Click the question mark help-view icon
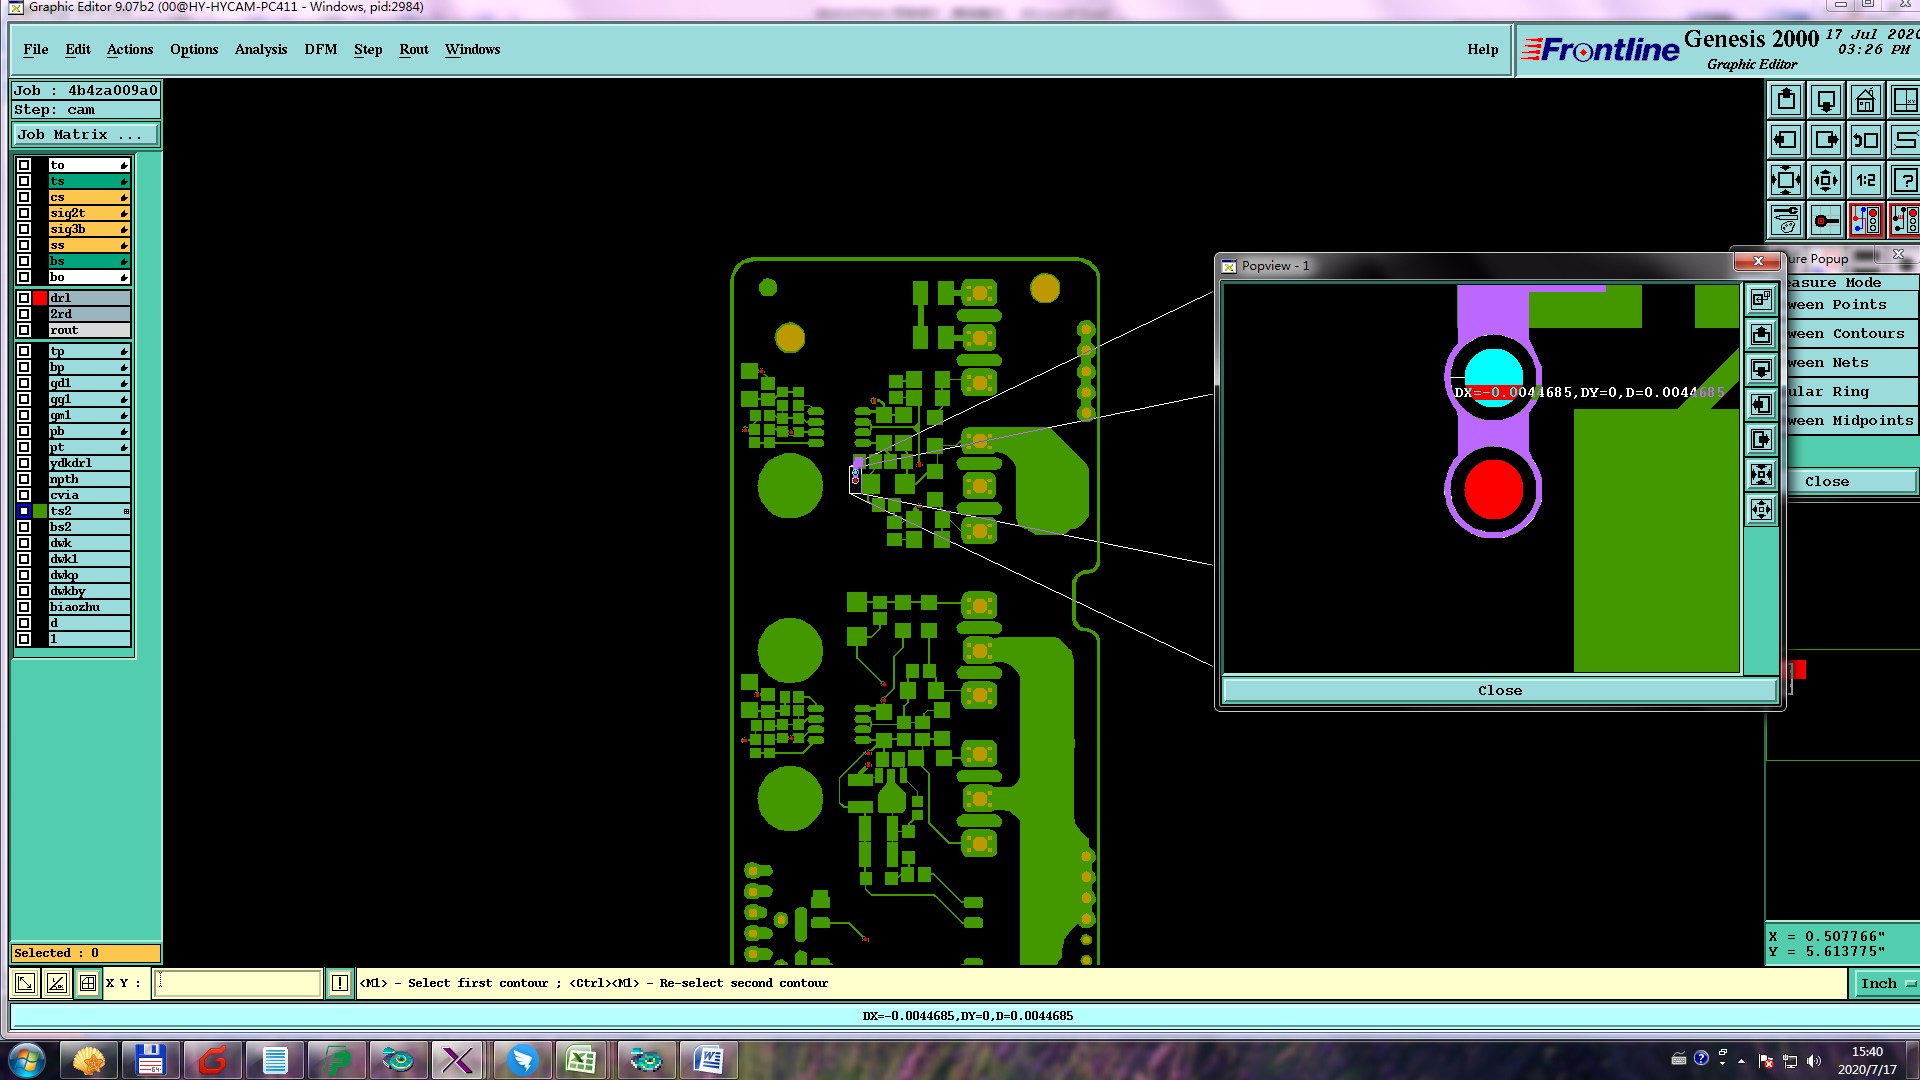This screenshot has height=1080, width=1920. 1904,181
